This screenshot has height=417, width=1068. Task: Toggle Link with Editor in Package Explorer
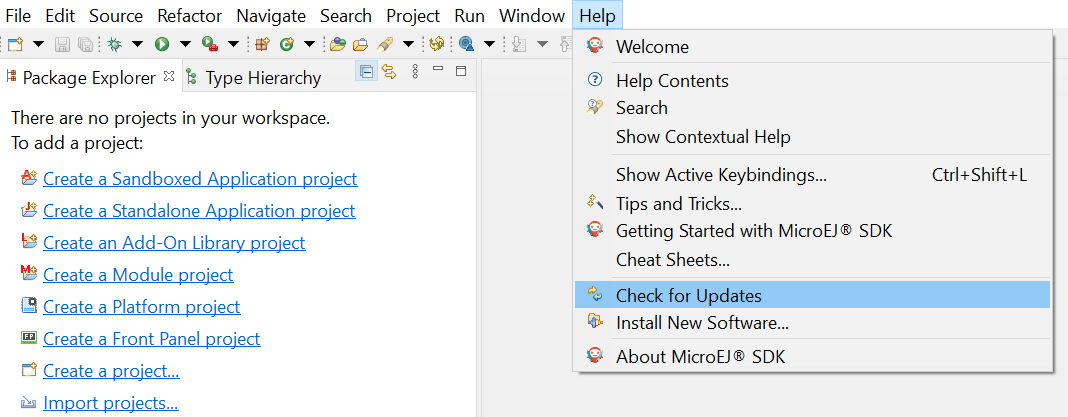(389, 72)
